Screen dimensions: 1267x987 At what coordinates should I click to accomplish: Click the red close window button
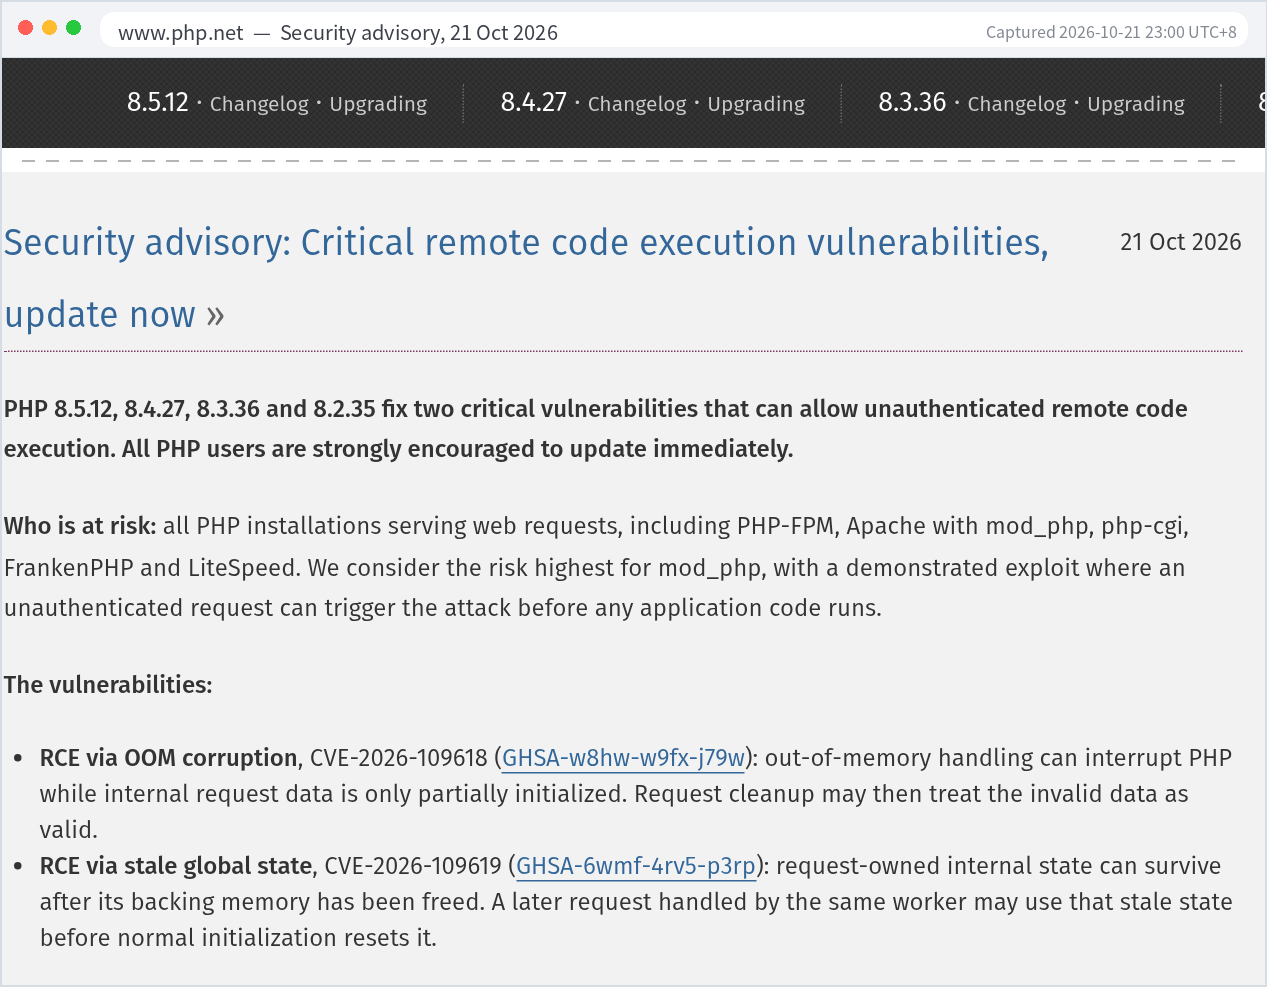point(26,28)
